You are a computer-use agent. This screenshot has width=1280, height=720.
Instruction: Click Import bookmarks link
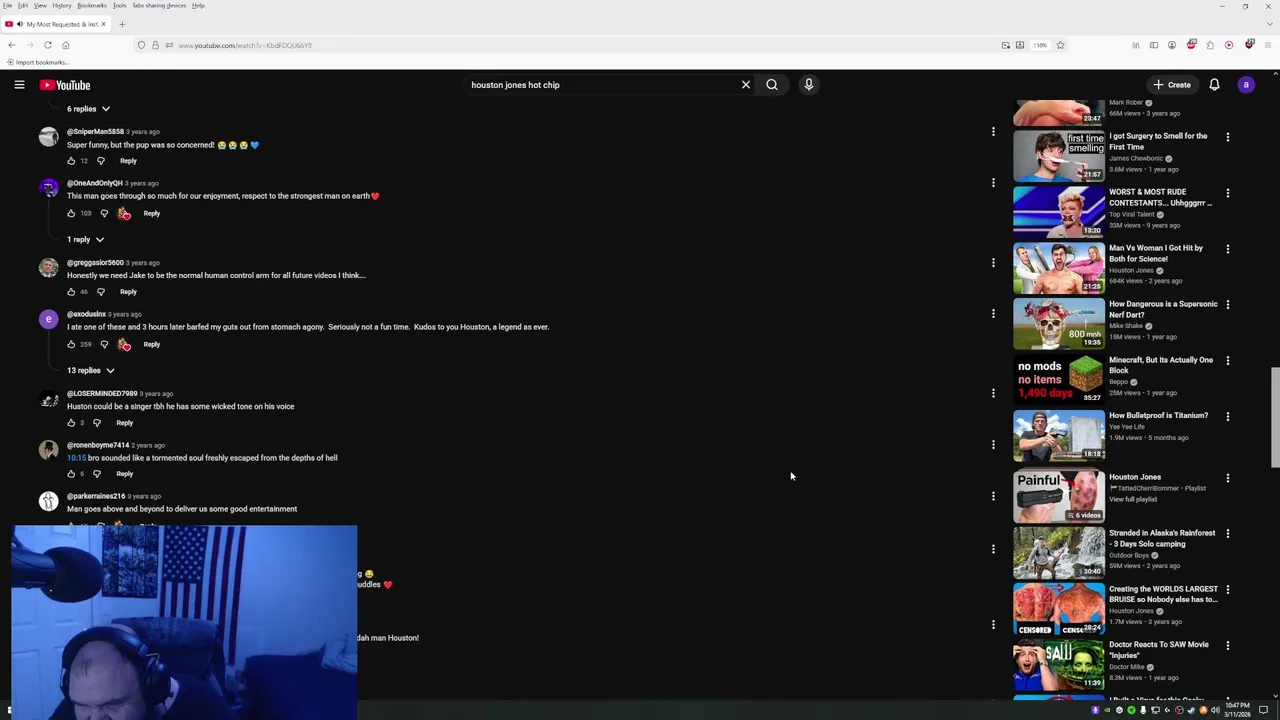pyautogui.click(x=38, y=63)
